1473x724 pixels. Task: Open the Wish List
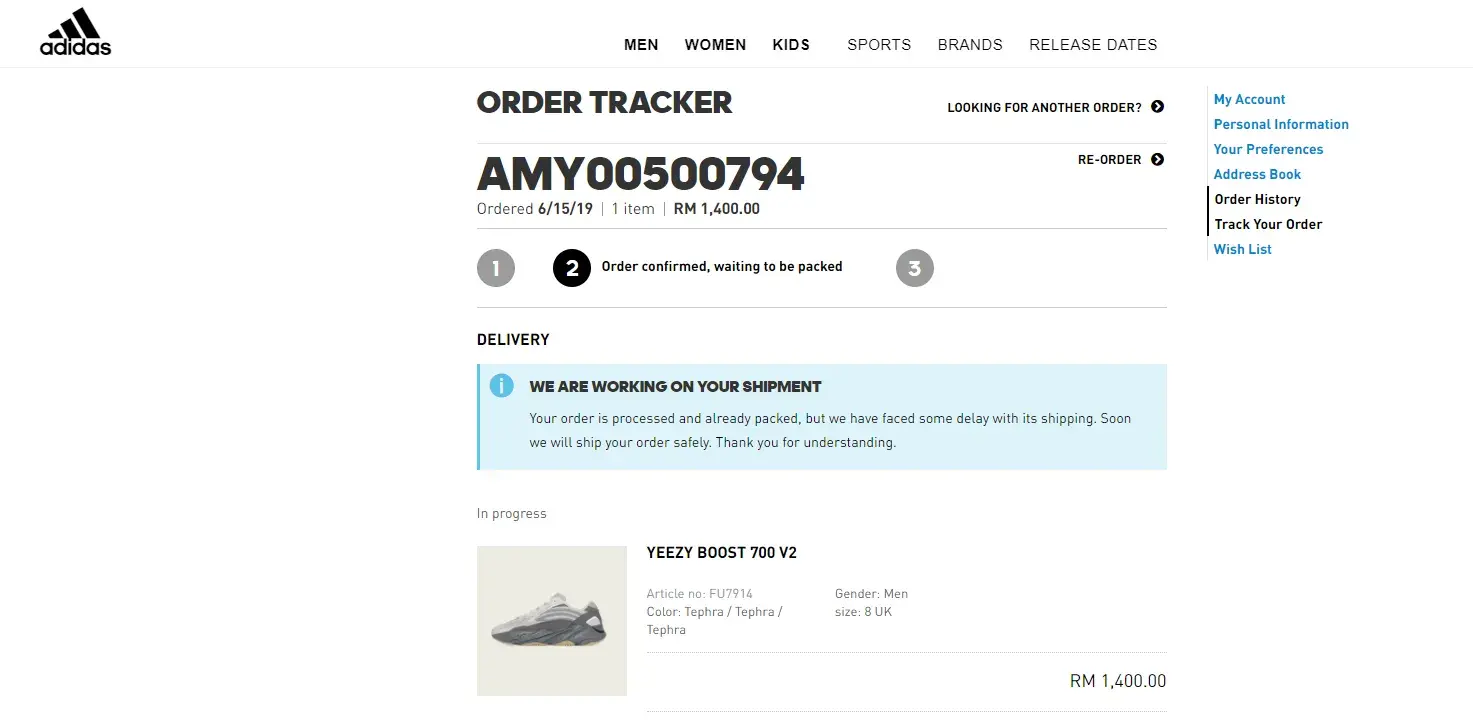1242,250
